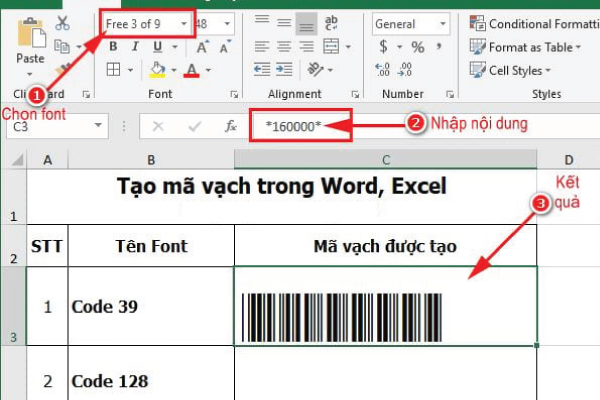Increase indent icon

(x=284, y=70)
